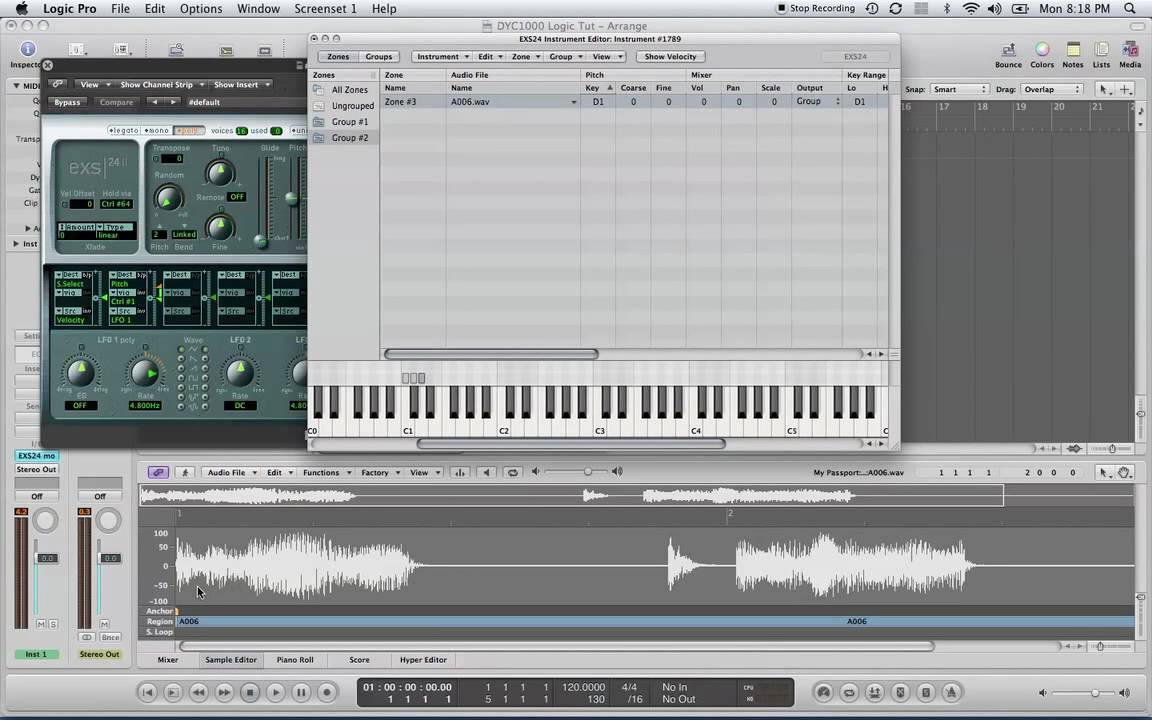Open the Audio File menu in Sample Editor

231,472
